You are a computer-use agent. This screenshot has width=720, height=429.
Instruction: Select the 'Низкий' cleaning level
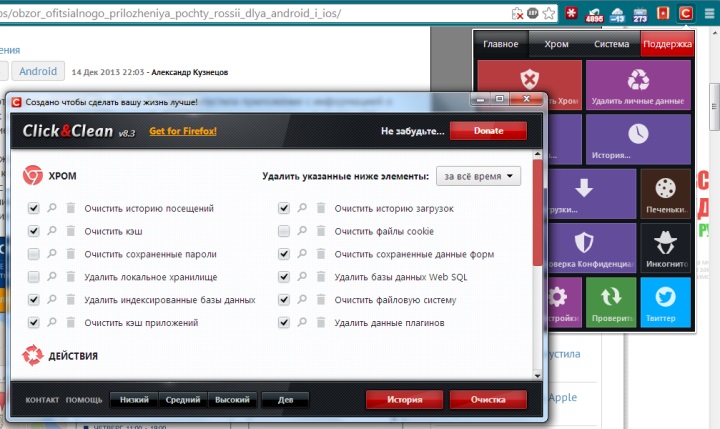pyautogui.click(x=134, y=400)
